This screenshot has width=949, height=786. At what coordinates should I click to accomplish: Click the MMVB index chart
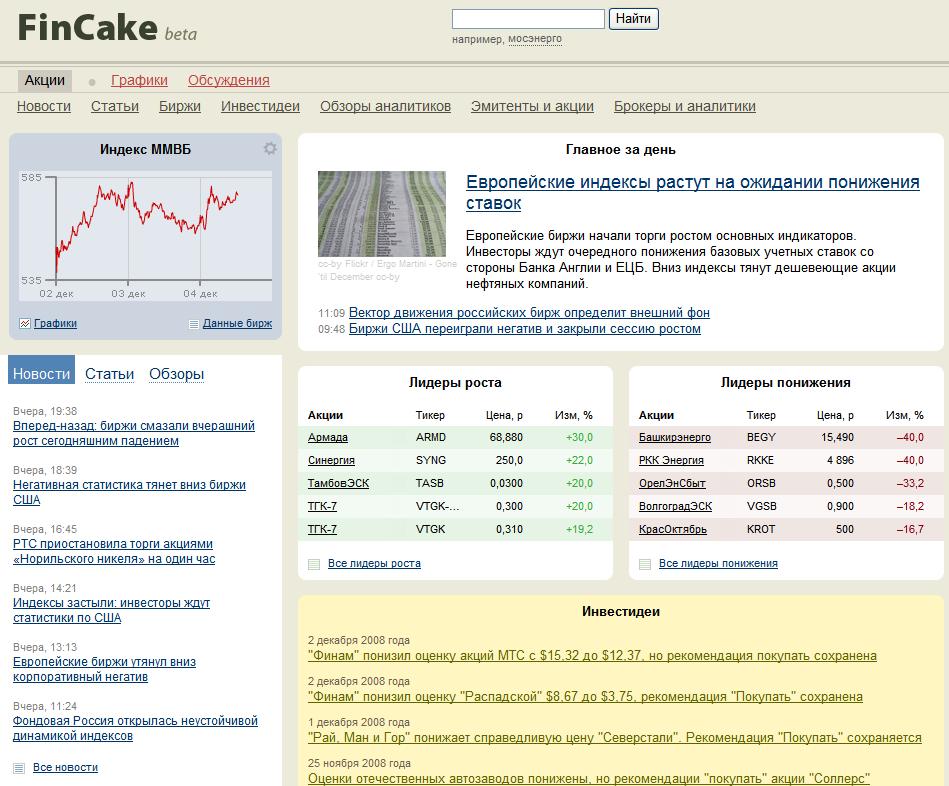145,230
